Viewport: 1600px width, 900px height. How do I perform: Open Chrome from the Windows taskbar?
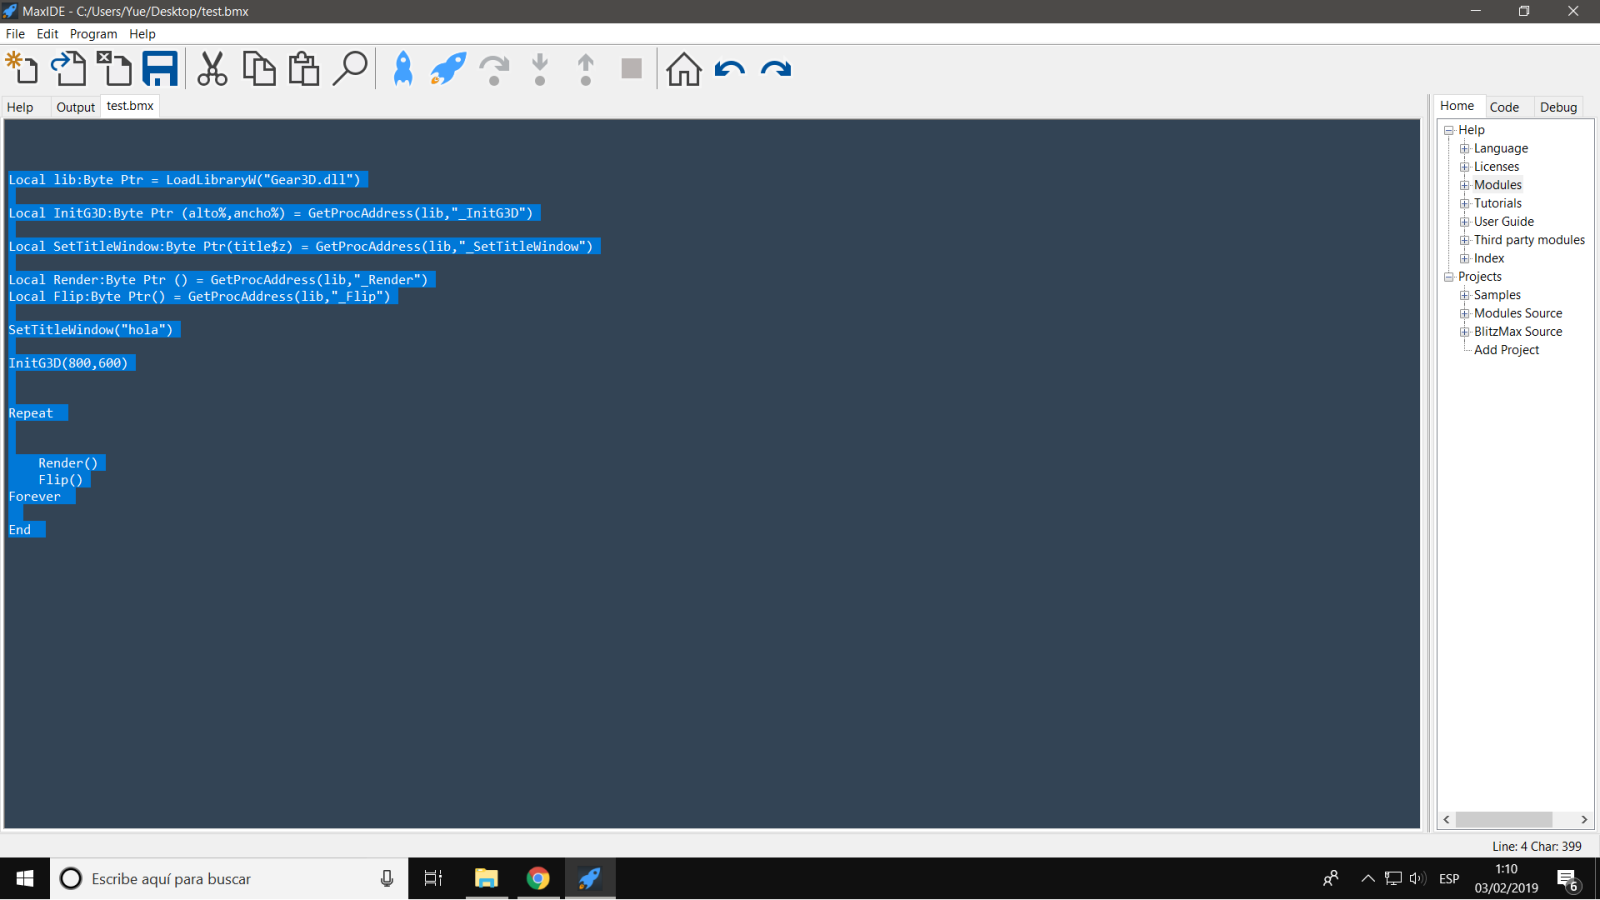[x=538, y=879]
